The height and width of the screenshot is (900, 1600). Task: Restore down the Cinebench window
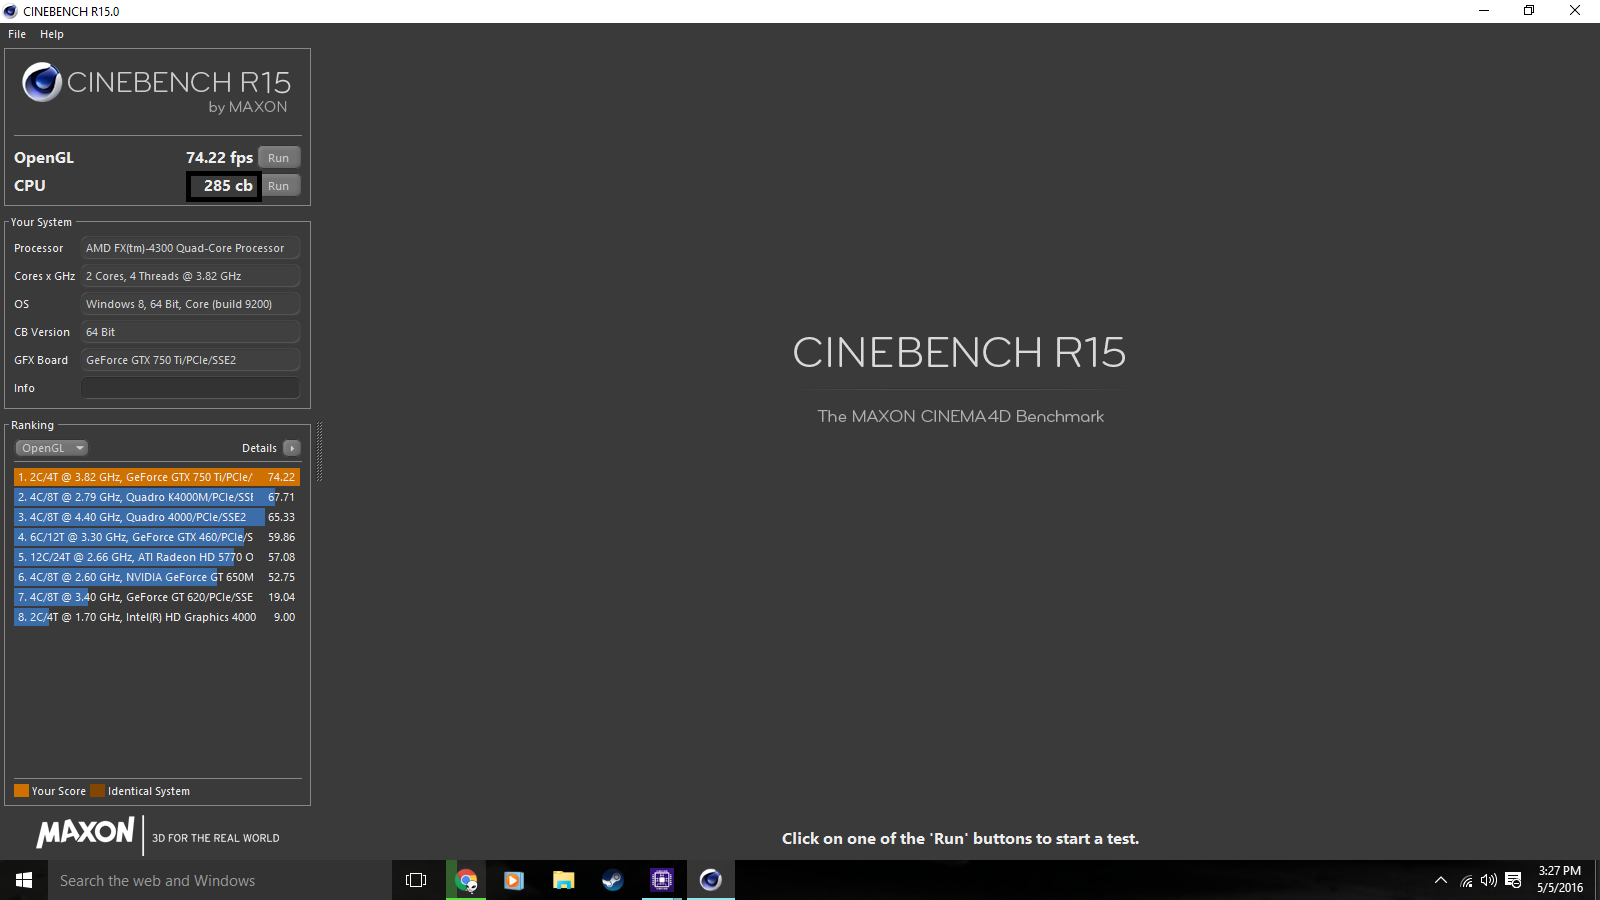point(1529,11)
